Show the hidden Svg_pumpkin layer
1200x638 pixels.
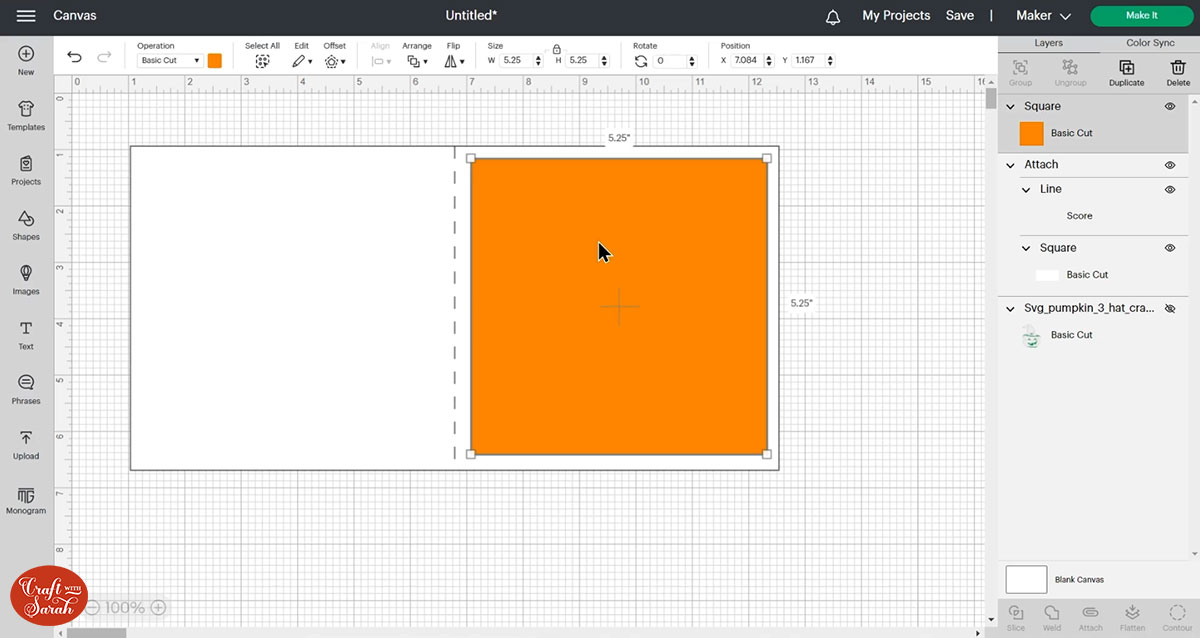tap(1170, 309)
